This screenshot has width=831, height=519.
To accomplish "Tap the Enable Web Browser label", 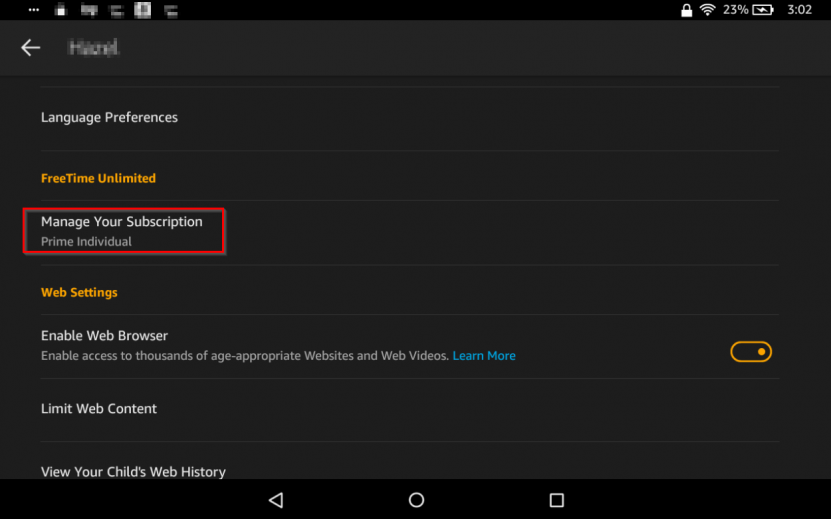I will pos(104,336).
